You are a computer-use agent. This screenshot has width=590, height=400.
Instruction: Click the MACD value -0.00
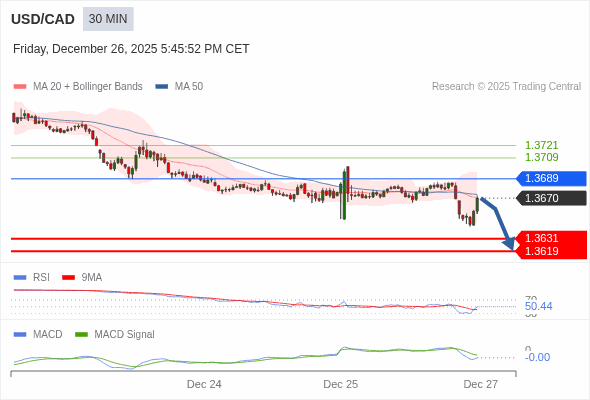click(x=537, y=357)
